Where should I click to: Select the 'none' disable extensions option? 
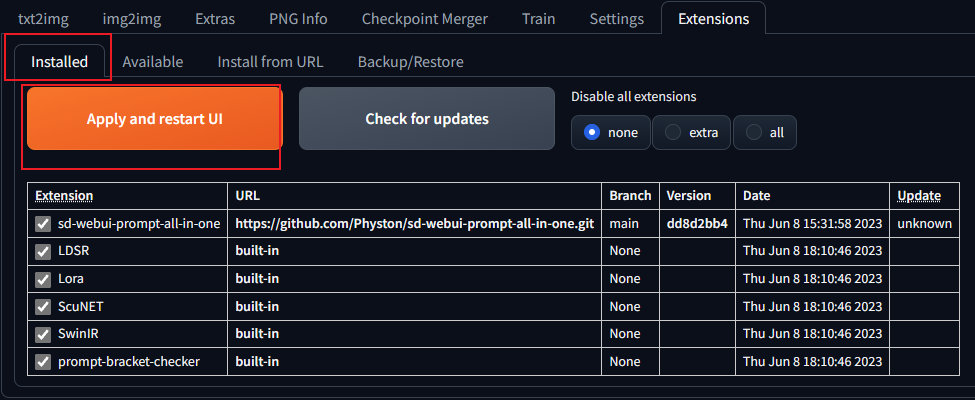[x=593, y=132]
